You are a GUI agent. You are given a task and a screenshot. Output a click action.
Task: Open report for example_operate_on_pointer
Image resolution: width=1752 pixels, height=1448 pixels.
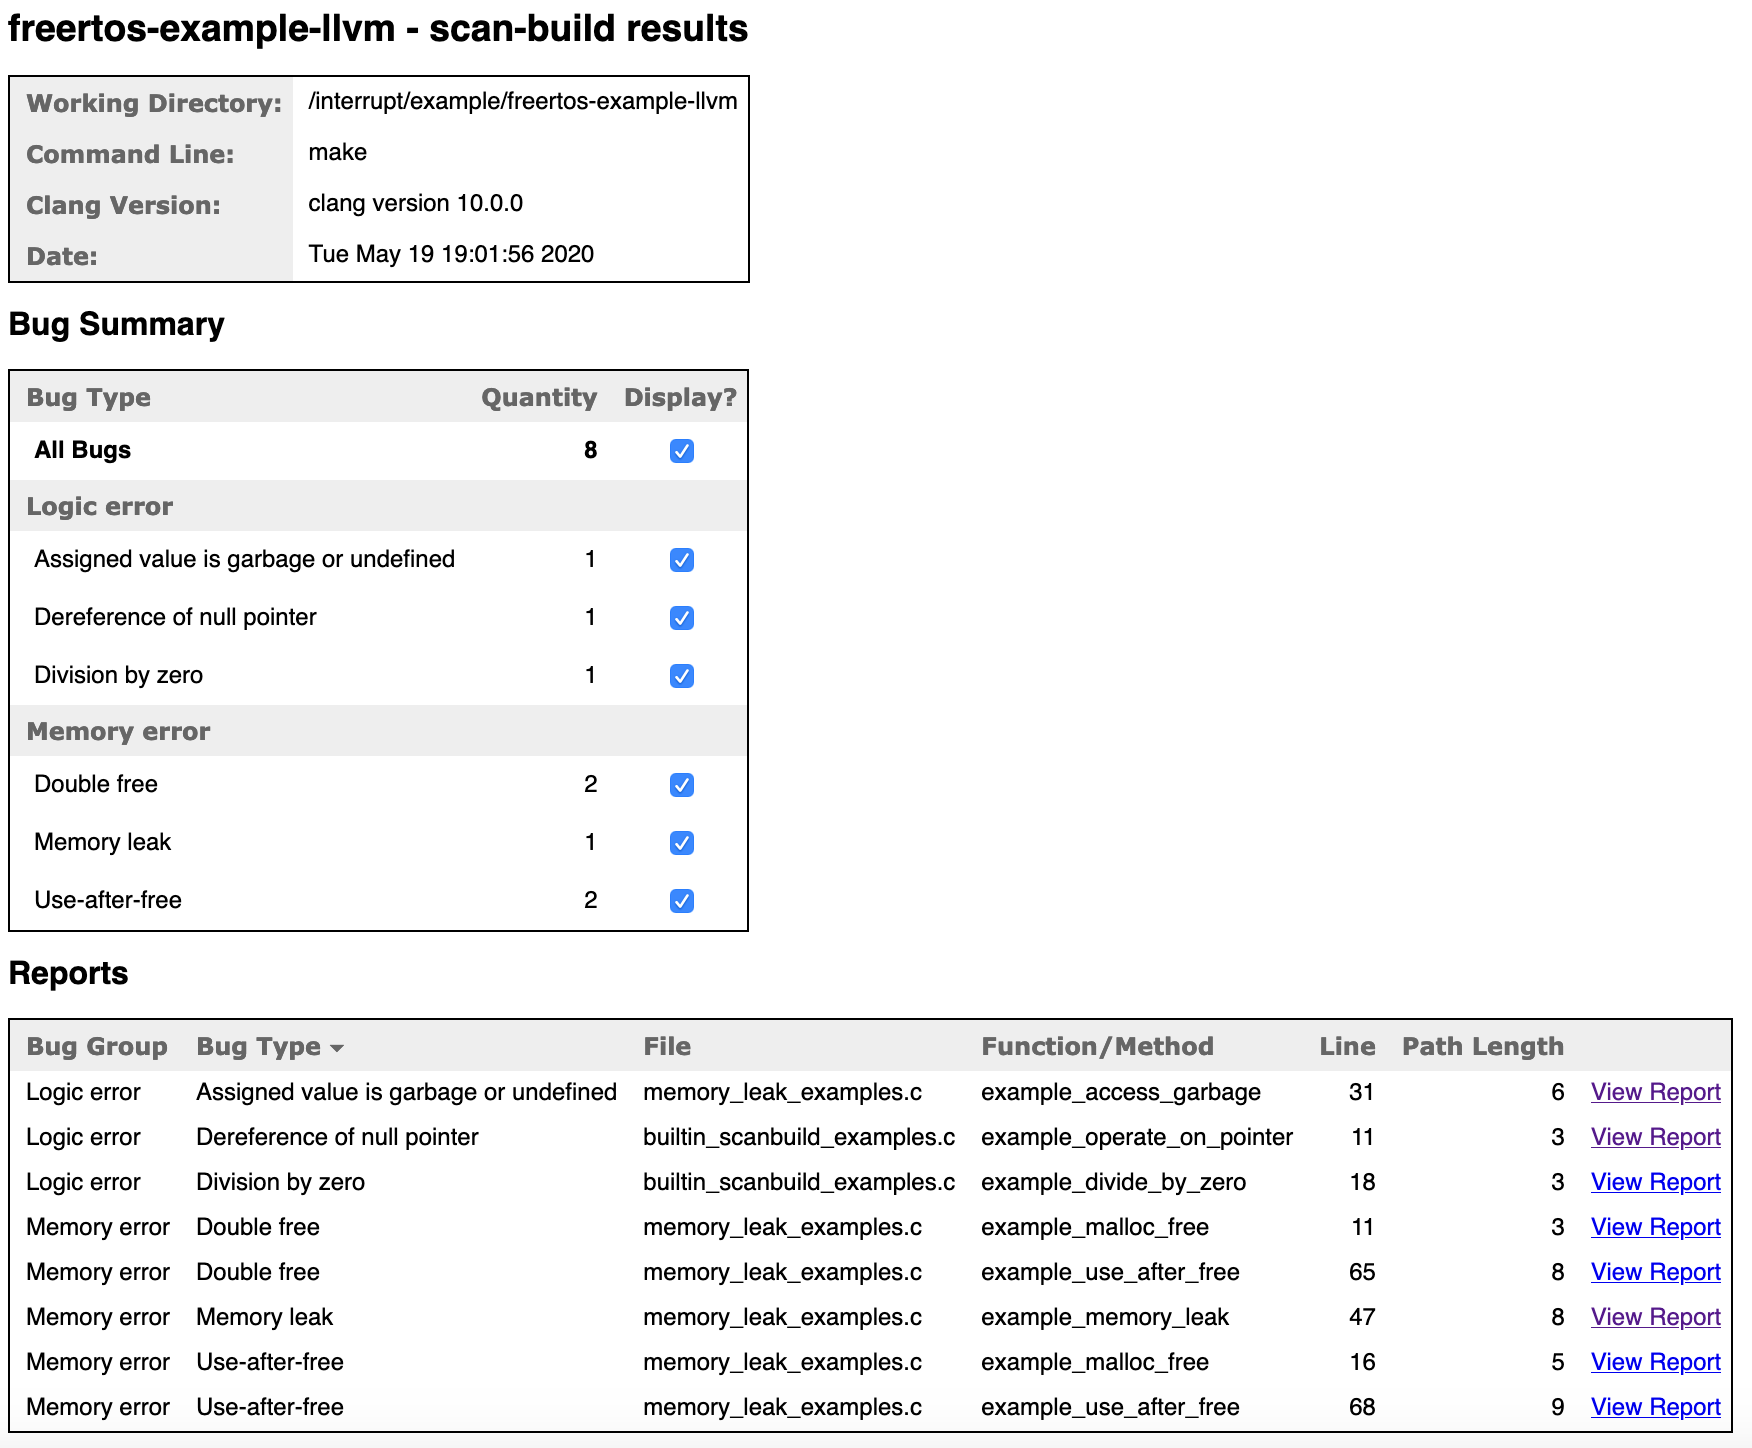pyautogui.click(x=1655, y=1137)
